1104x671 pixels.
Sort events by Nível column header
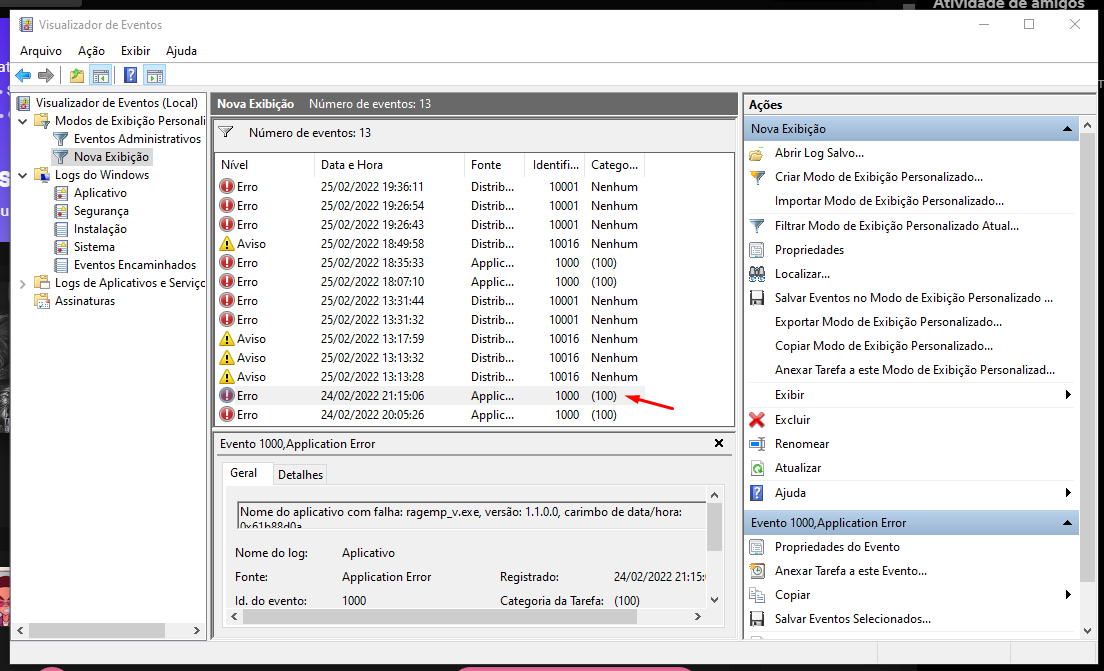click(264, 165)
